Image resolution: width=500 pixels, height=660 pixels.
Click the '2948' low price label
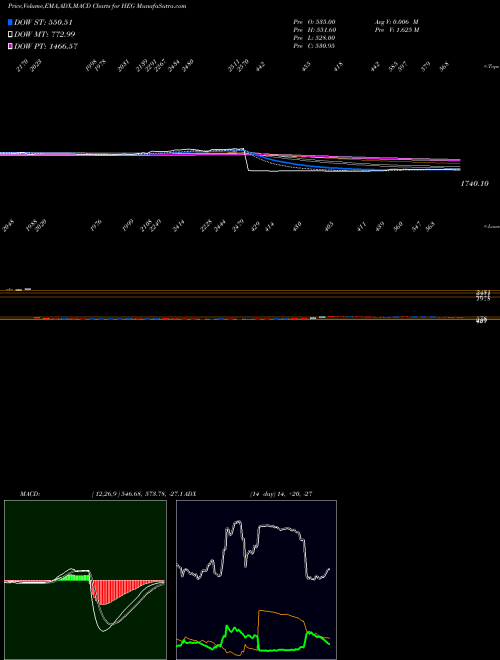8,226
